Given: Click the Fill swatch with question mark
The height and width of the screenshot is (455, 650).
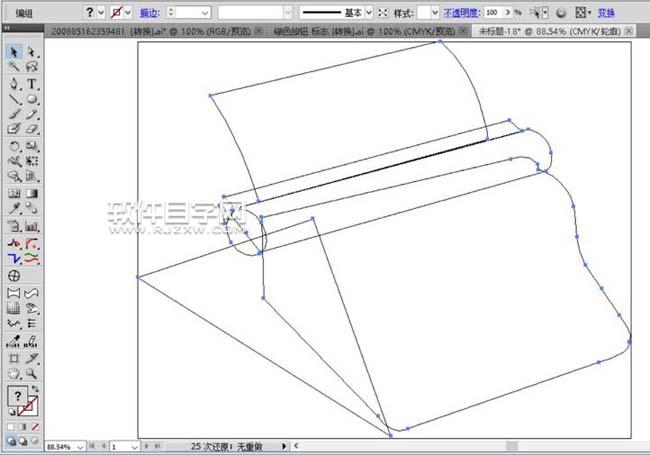Looking at the screenshot, I should (17, 397).
